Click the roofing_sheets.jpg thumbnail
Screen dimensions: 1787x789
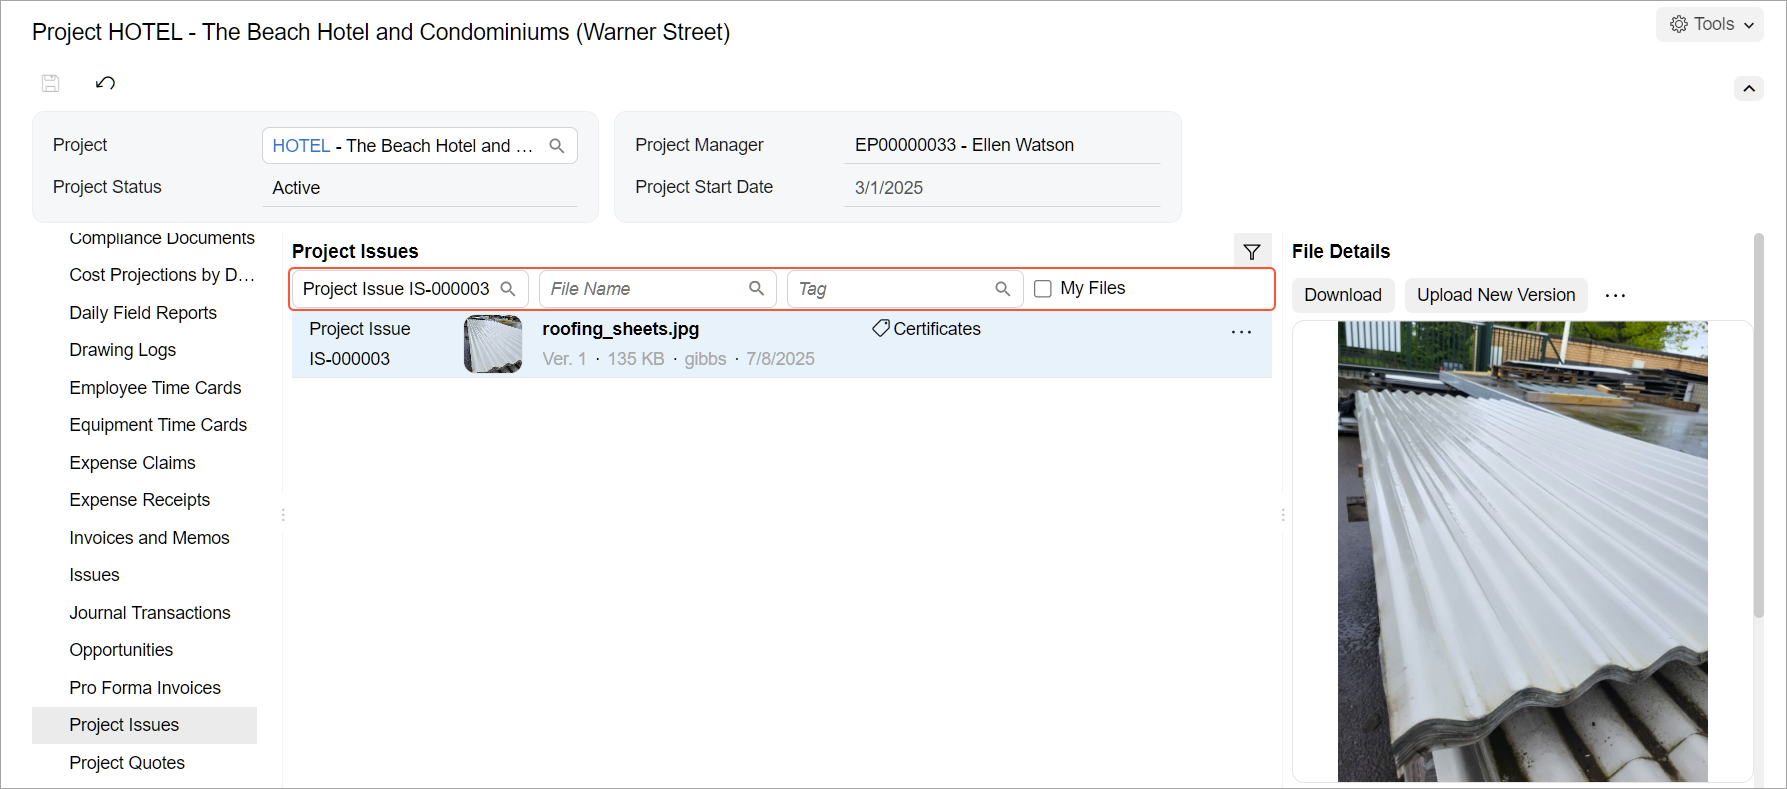tap(493, 344)
